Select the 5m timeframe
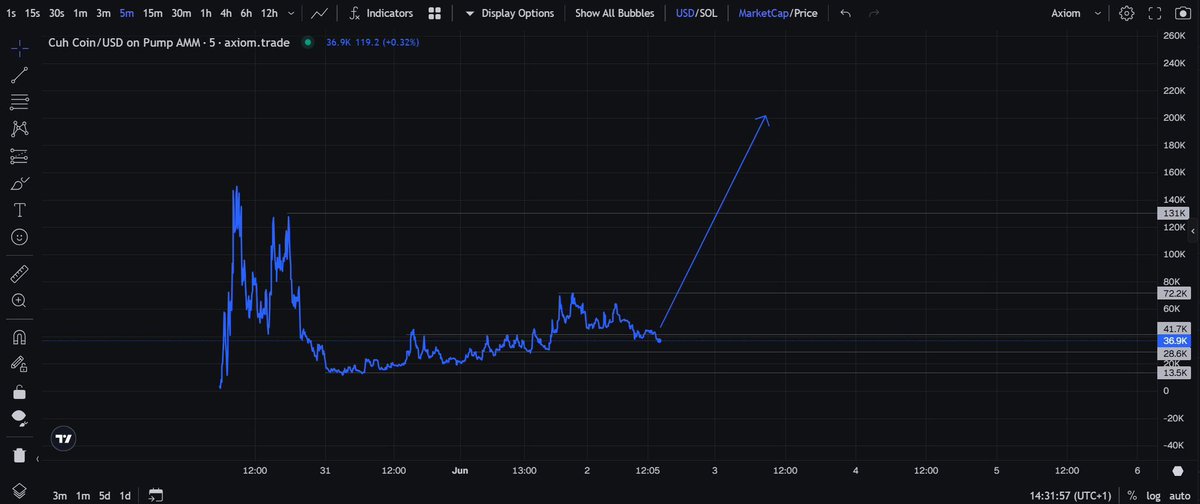The height and width of the screenshot is (504, 1200). (x=126, y=13)
